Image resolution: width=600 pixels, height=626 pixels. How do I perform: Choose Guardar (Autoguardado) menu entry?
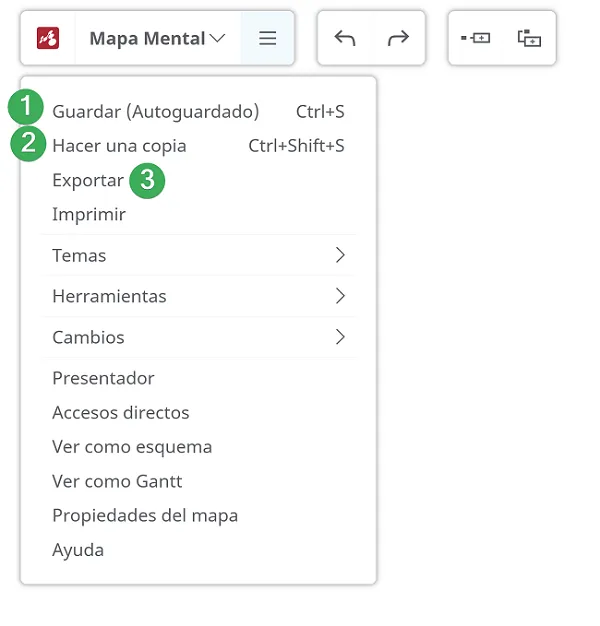198,111
